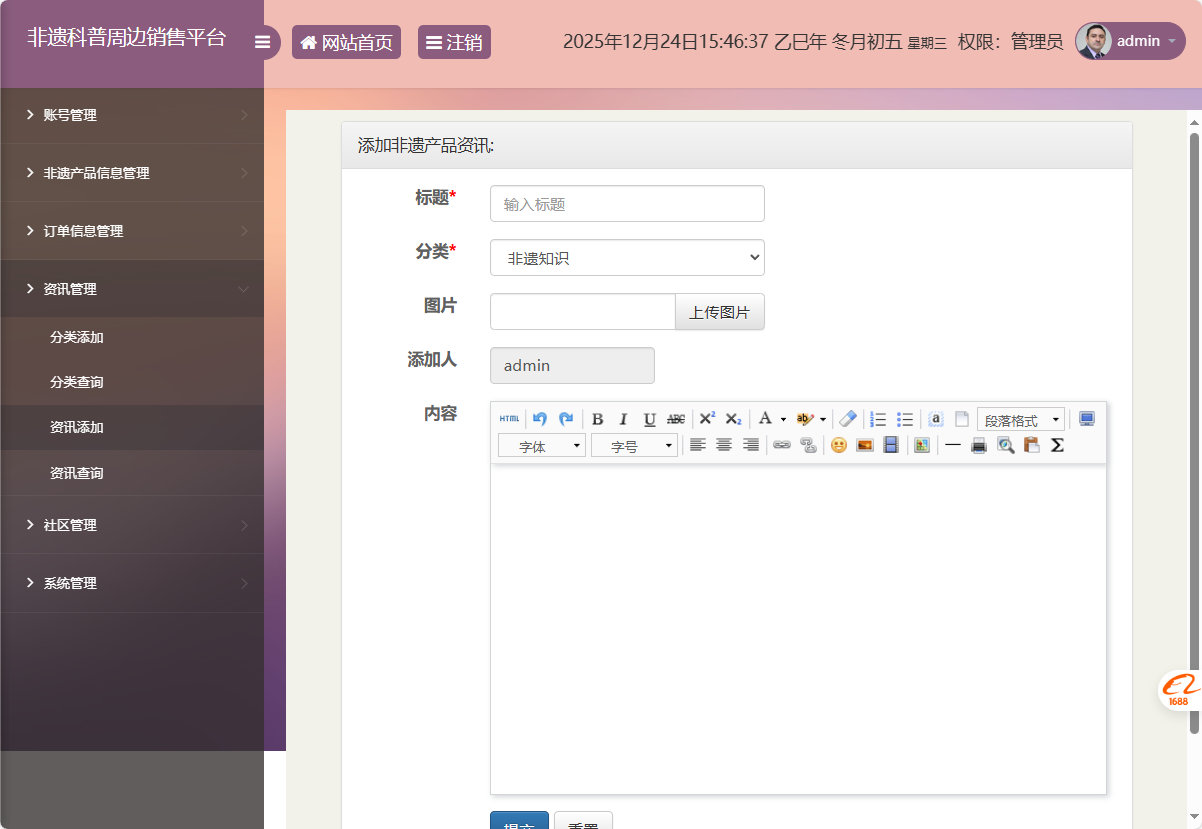
Task: Open the 分类 category dropdown
Action: point(627,258)
